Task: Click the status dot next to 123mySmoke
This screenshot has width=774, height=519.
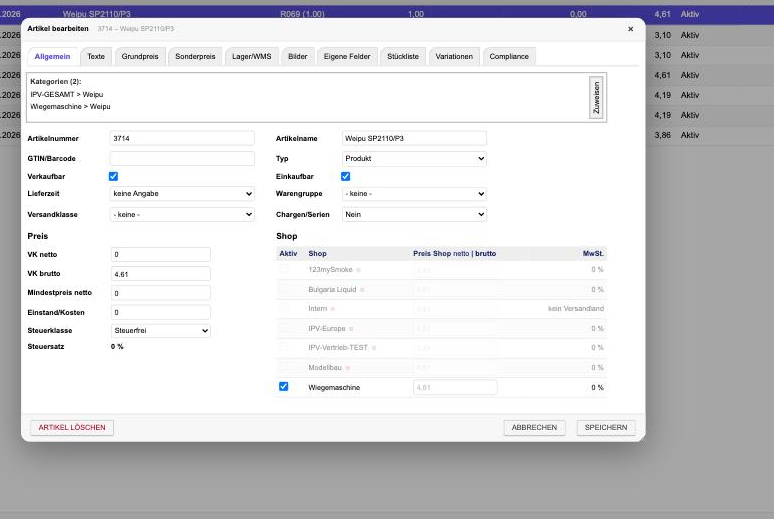Action: point(358,270)
